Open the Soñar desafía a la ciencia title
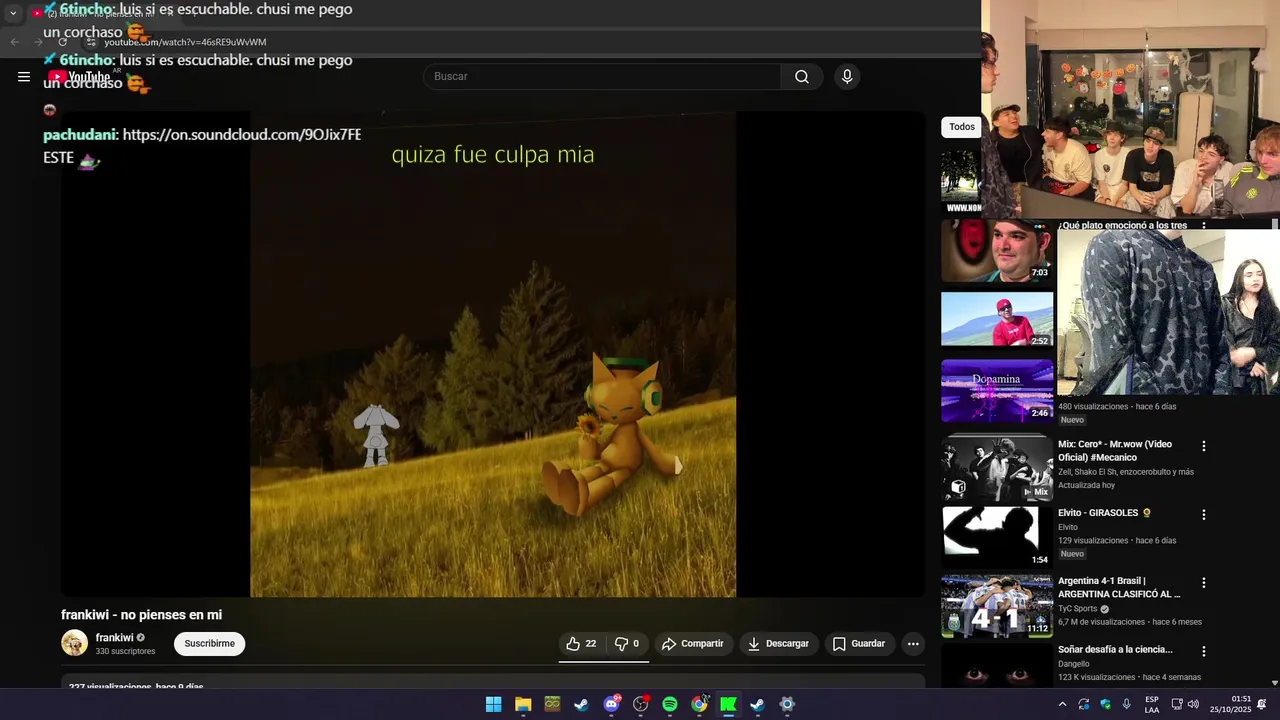The image size is (1280, 720). click(x=1115, y=650)
